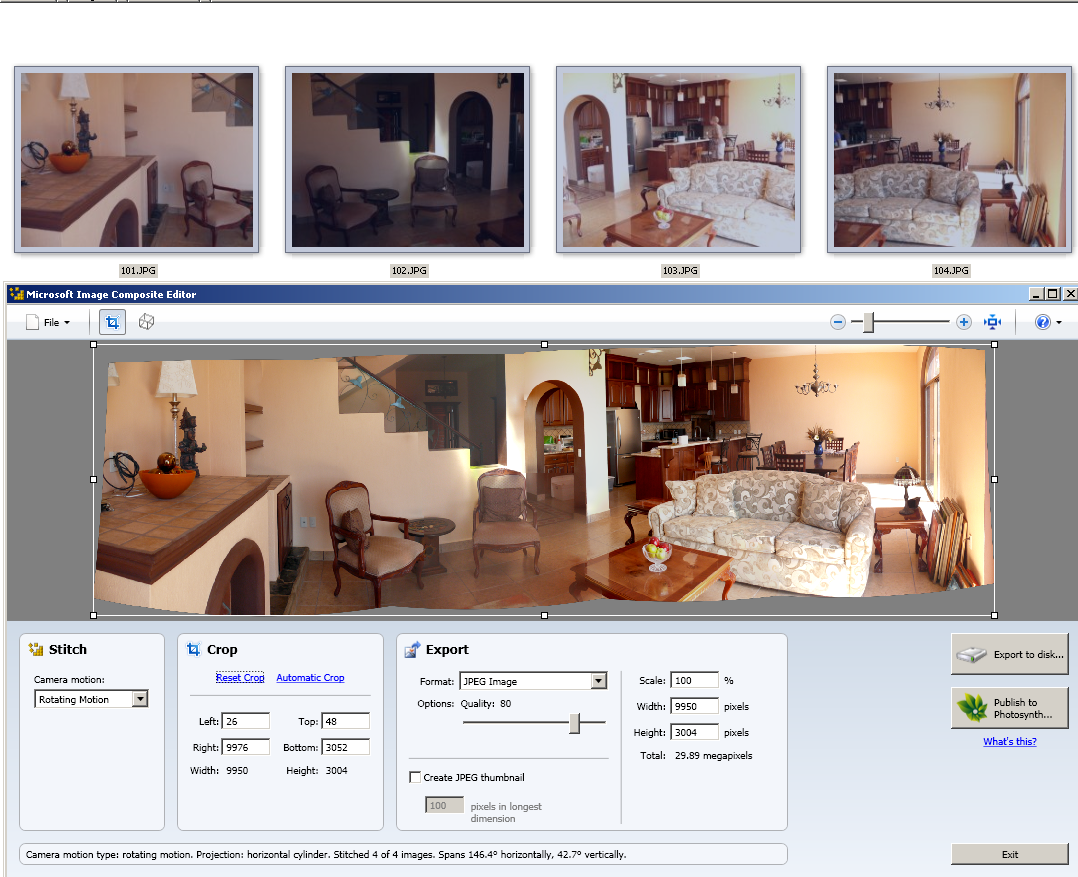Click the Export panel heading icon
The width and height of the screenshot is (1078, 877).
point(412,650)
